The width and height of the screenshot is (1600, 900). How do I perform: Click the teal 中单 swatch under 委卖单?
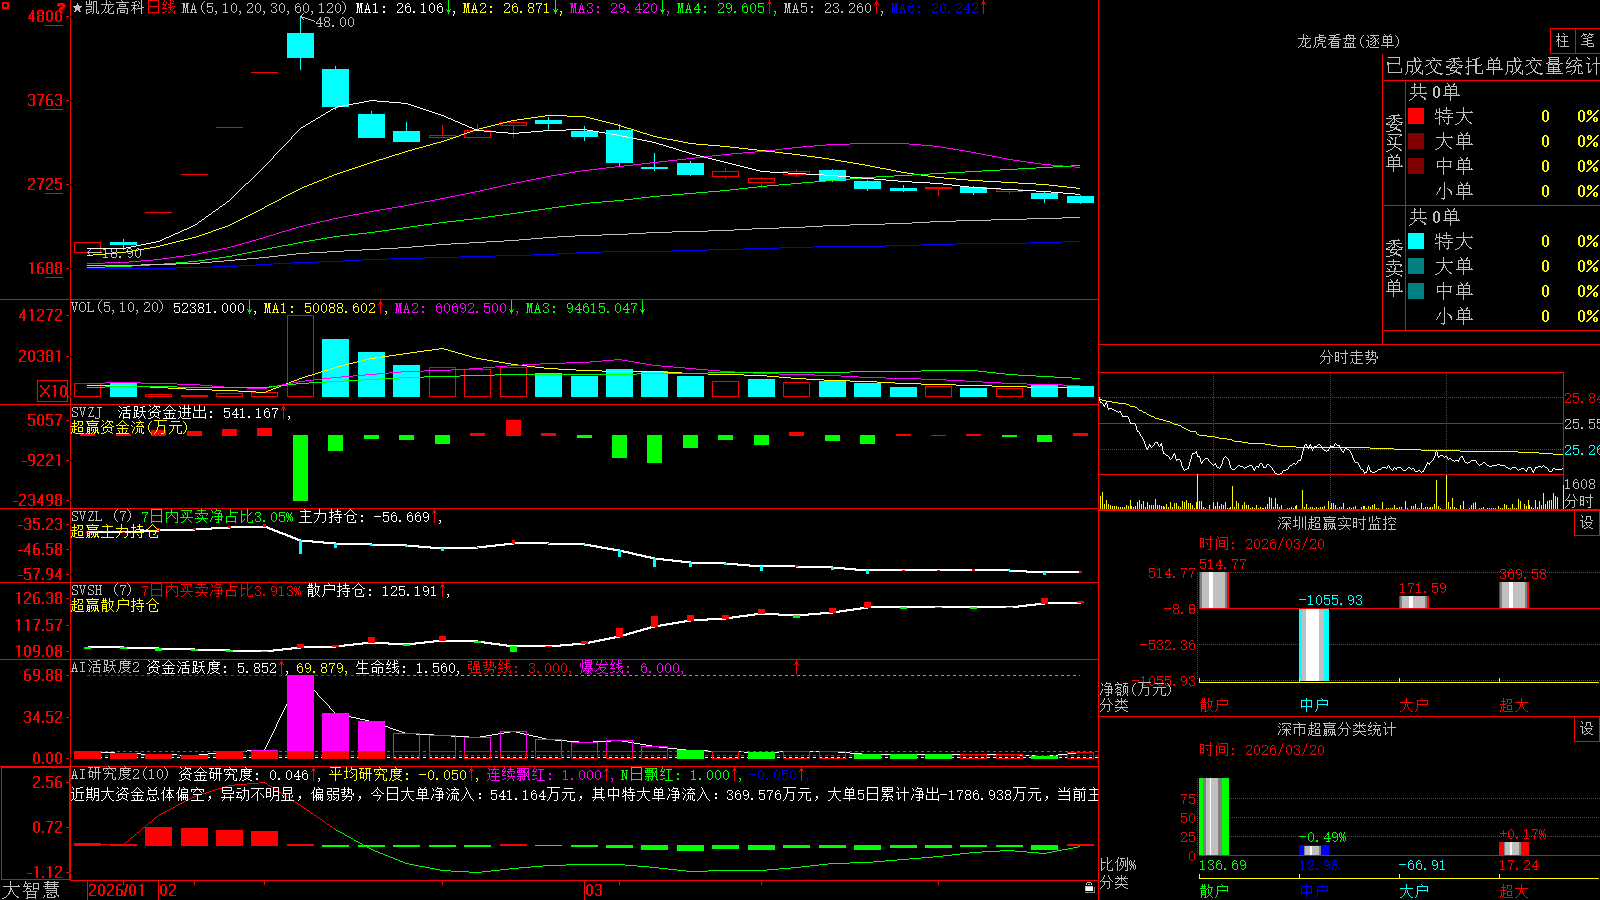pos(1416,291)
